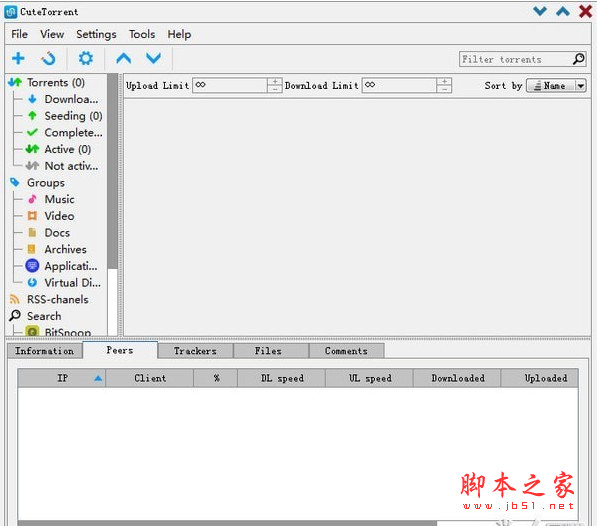This screenshot has height=526, width=597.
Task: Click the Search magnifier icon in sidebar
Action: [x=15, y=316]
